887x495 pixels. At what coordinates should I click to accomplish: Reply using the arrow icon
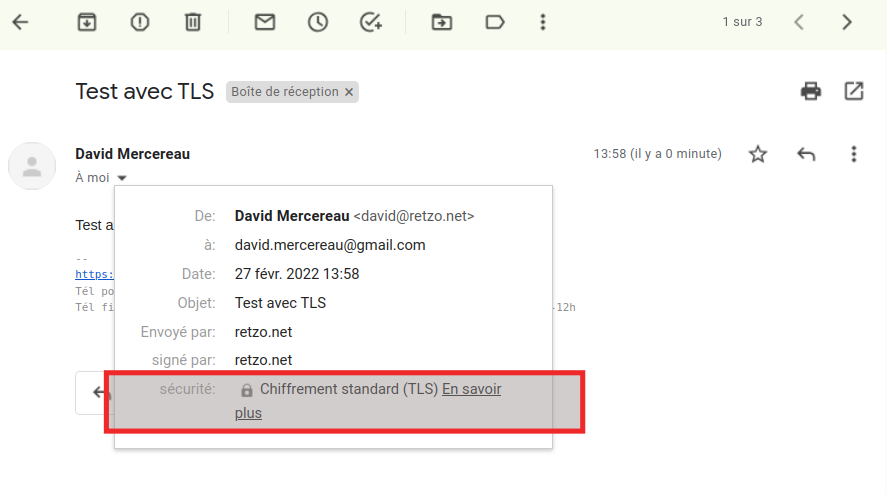pos(806,154)
